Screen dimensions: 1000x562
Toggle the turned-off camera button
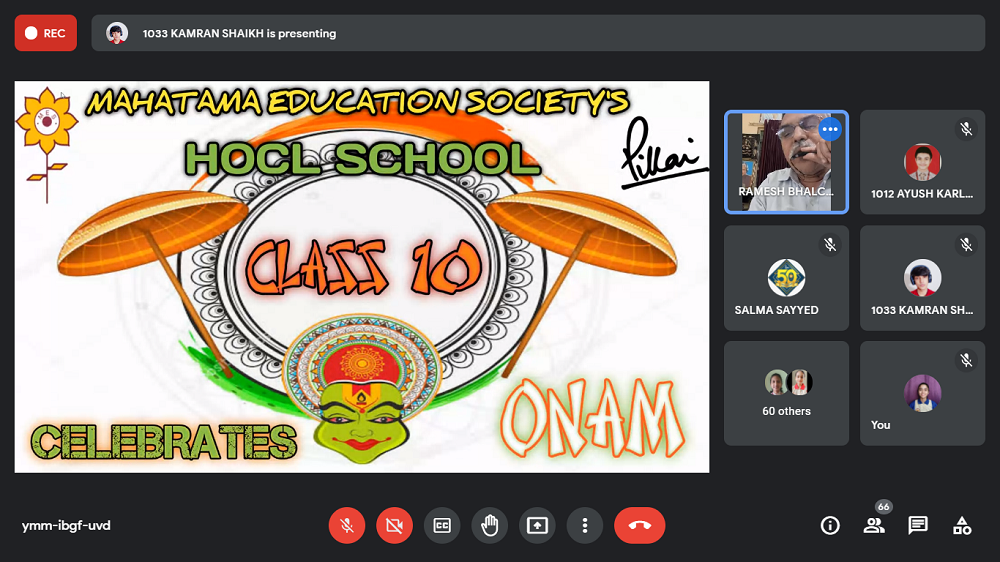(x=394, y=525)
